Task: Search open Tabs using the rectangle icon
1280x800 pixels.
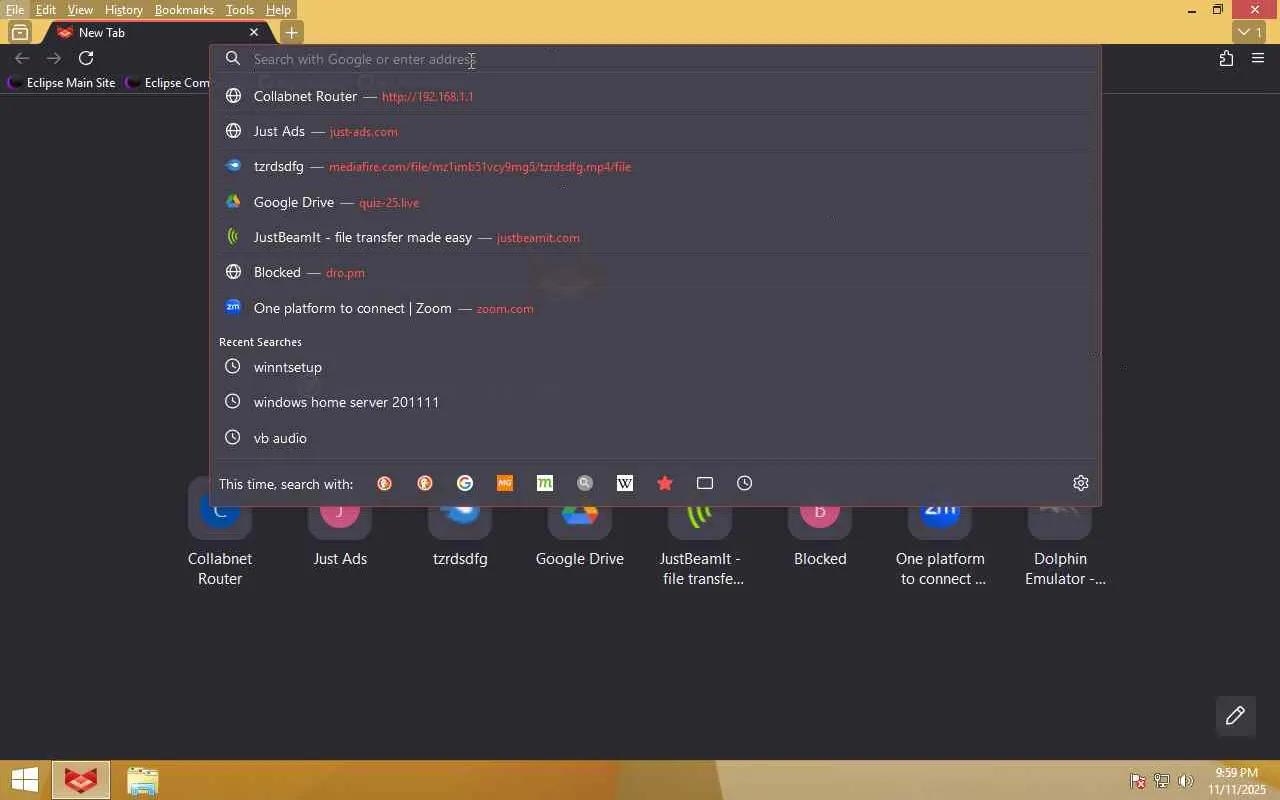Action: (x=705, y=483)
